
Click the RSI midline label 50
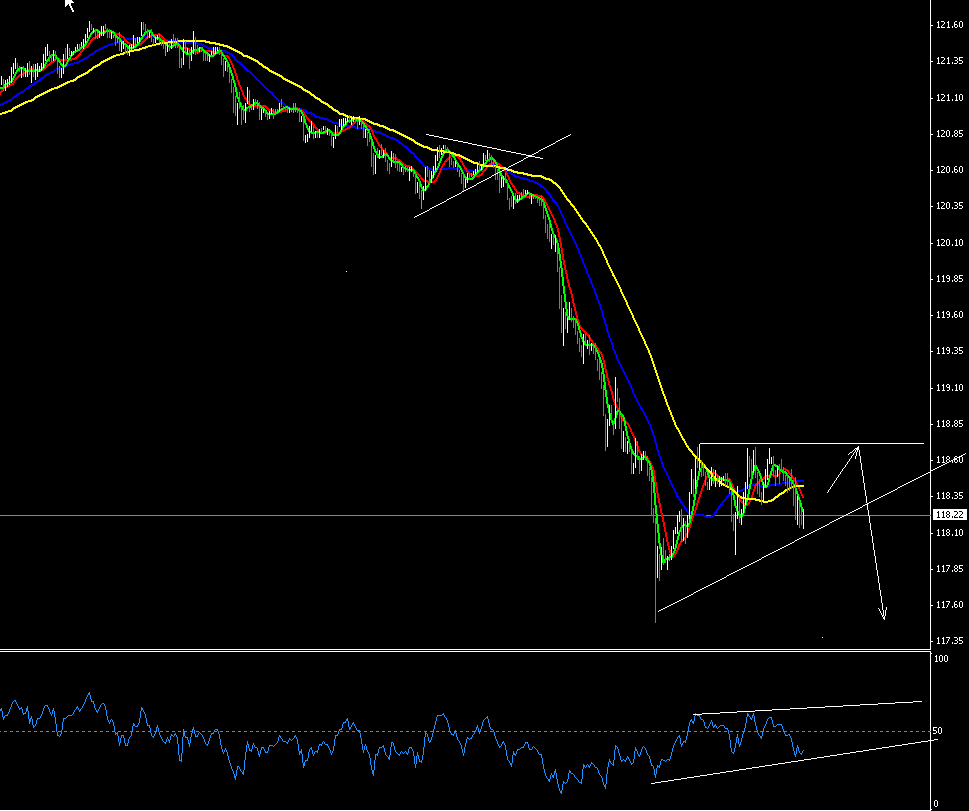tap(937, 731)
